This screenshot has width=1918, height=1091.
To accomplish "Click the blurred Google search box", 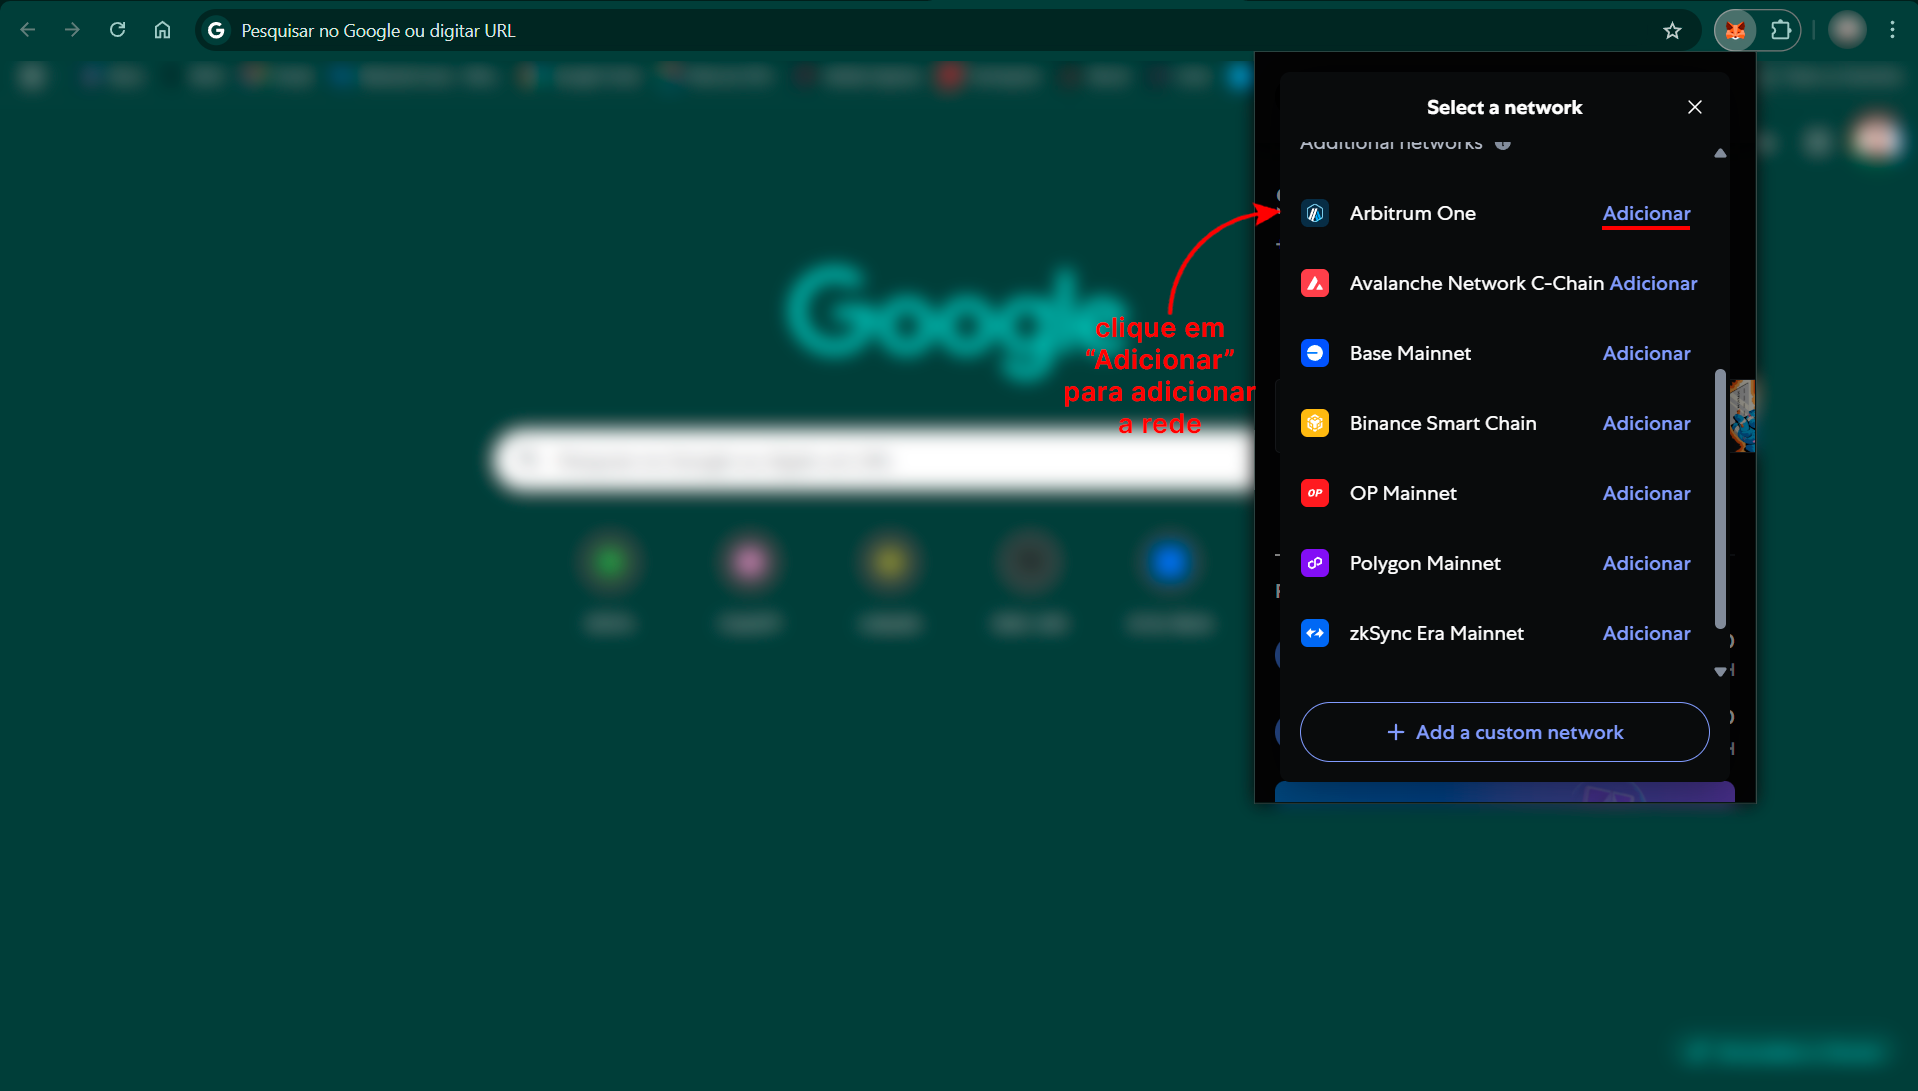I will coord(875,460).
